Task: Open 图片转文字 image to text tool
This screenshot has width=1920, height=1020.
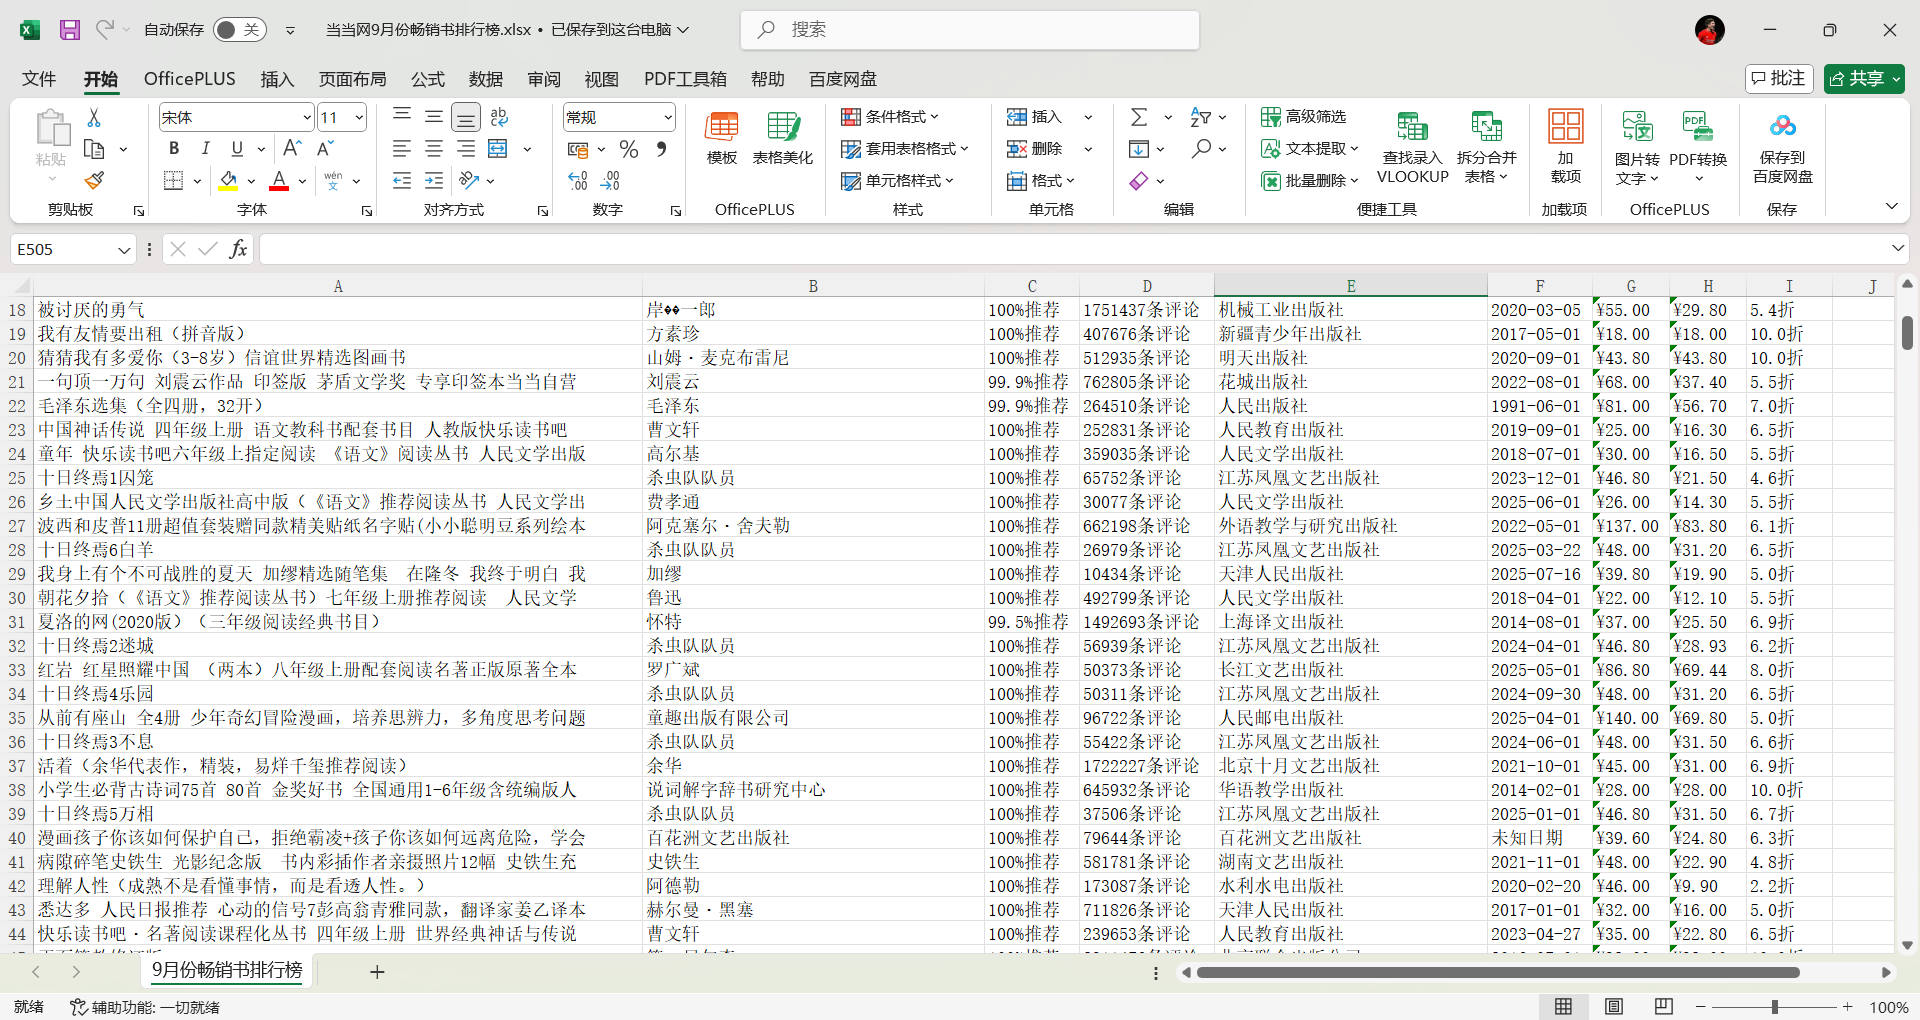Action: click(x=1637, y=148)
